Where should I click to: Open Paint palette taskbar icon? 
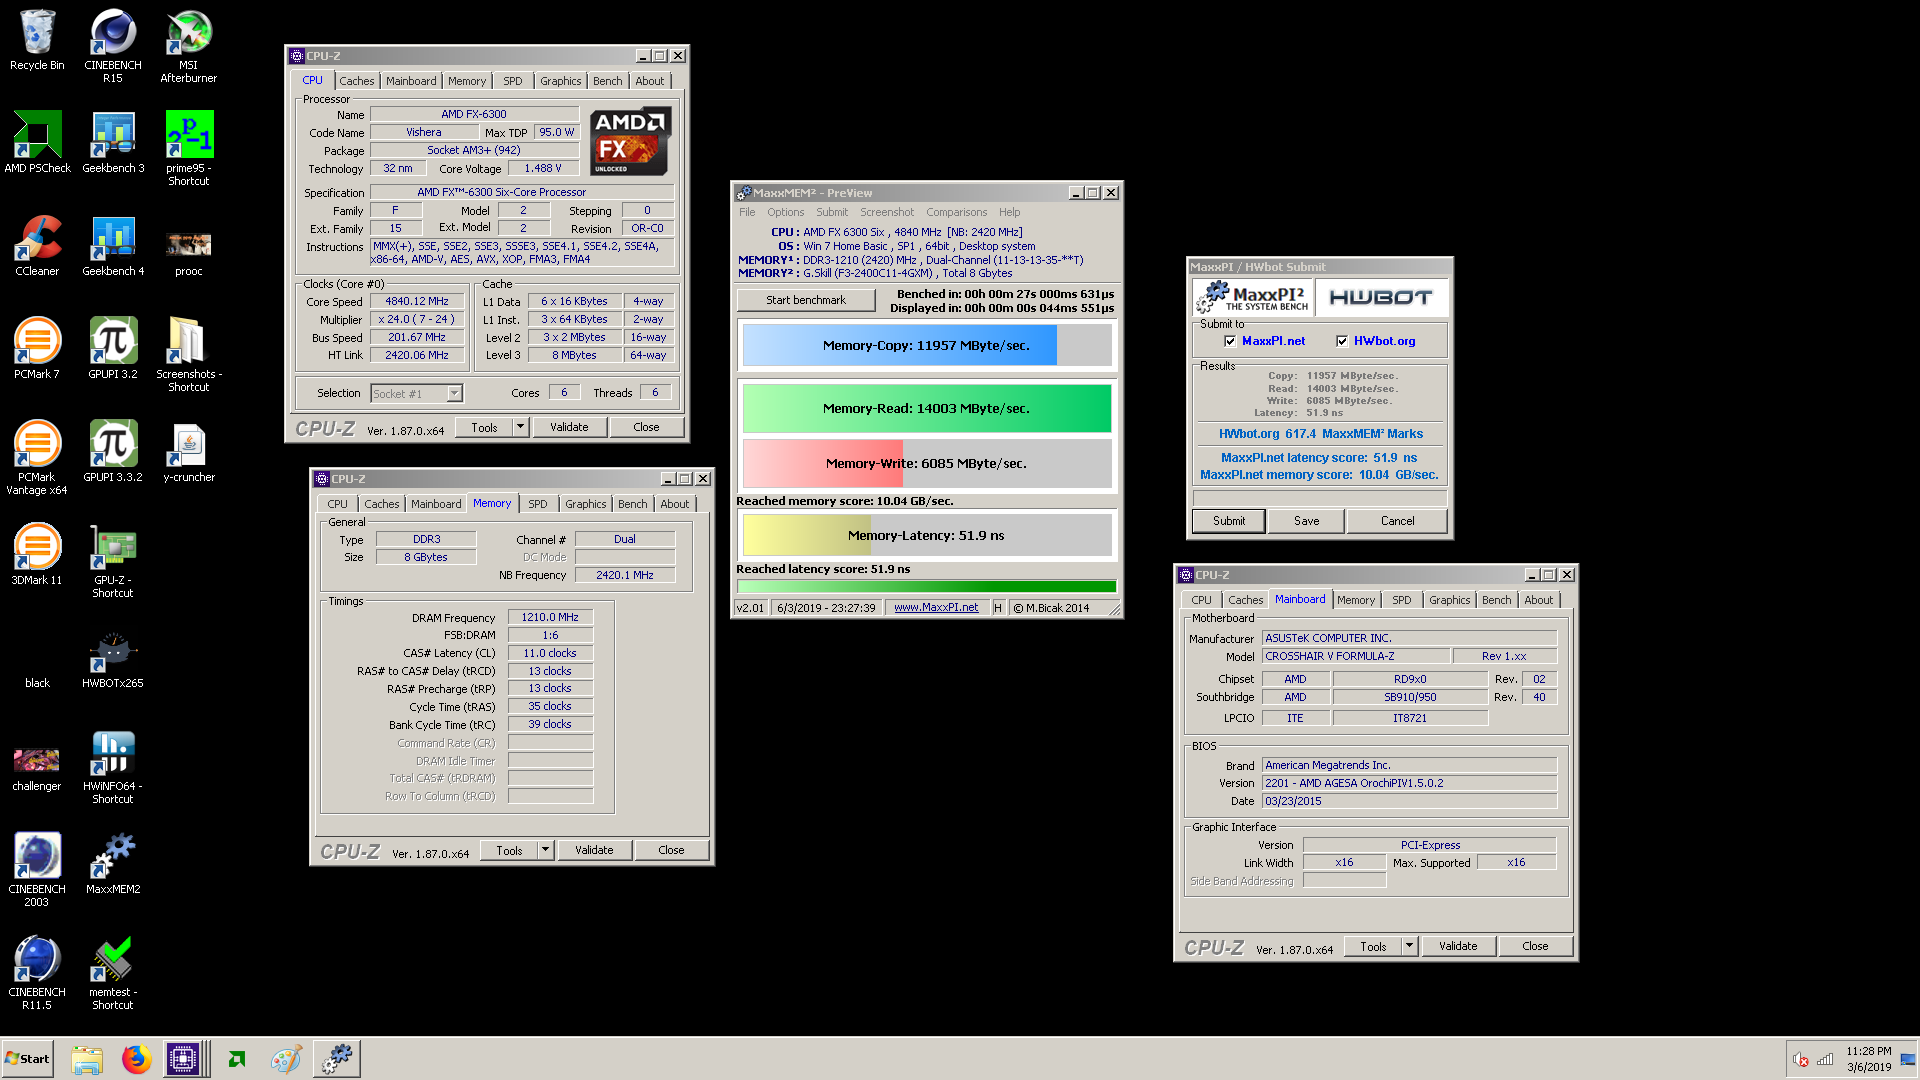tap(286, 1058)
